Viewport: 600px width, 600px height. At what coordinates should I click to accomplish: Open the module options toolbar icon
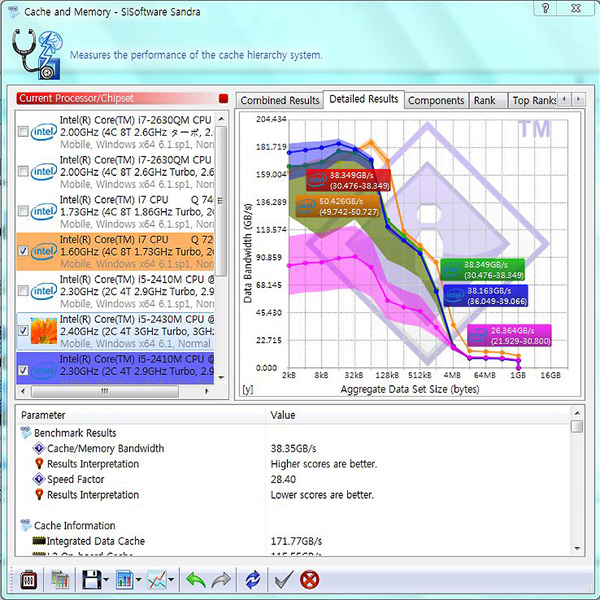coord(28,580)
